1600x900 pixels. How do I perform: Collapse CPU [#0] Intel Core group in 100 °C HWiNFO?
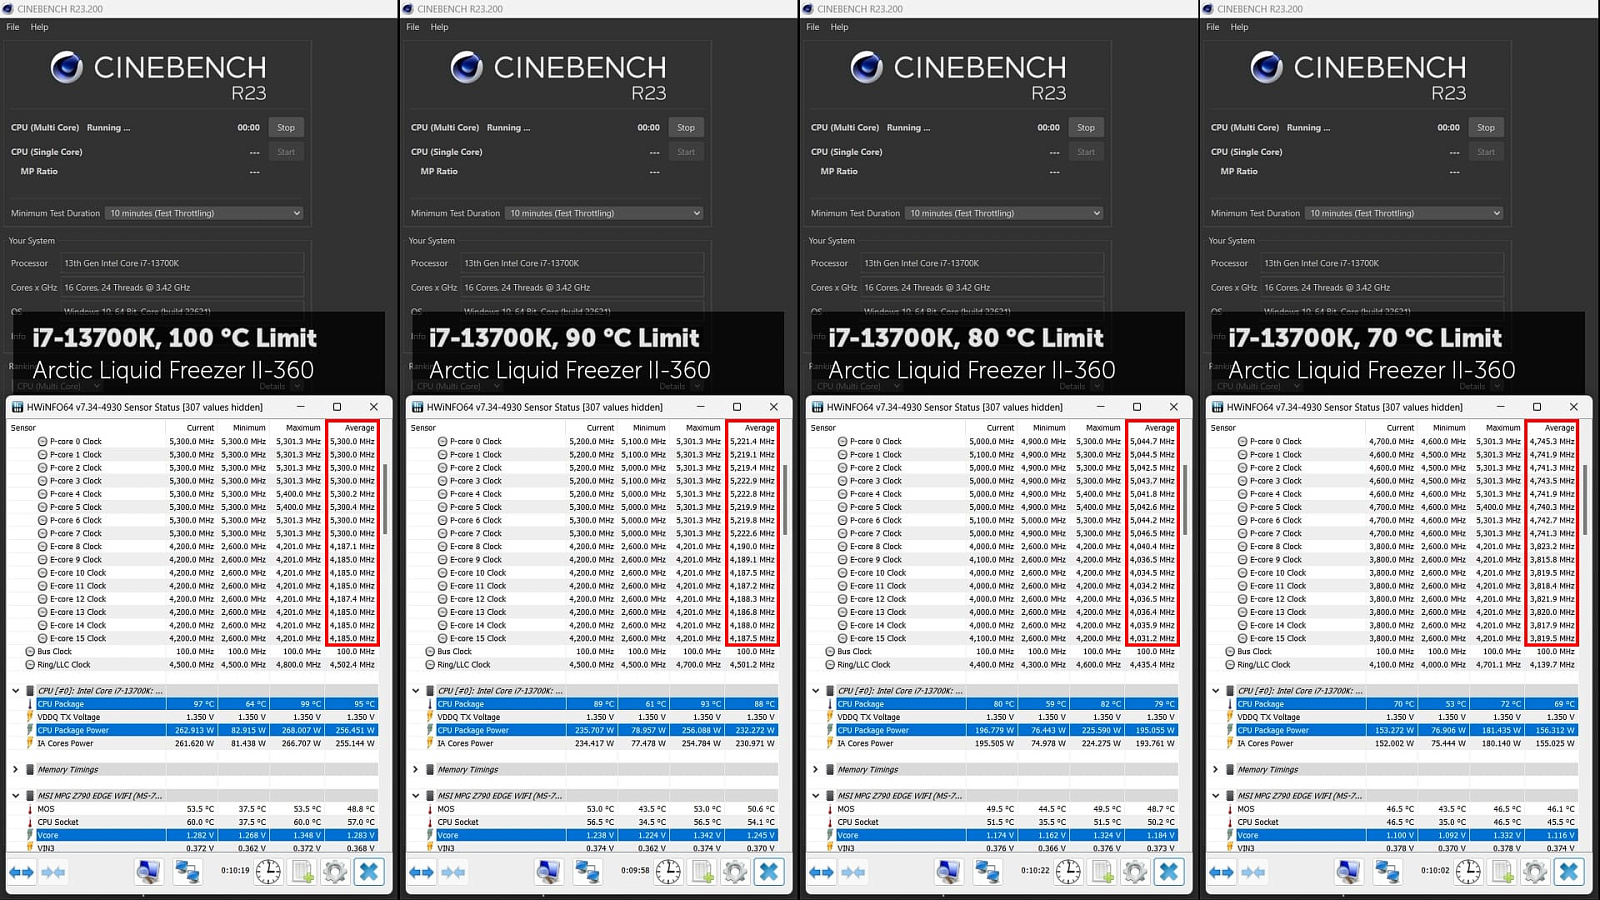(x=16, y=690)
